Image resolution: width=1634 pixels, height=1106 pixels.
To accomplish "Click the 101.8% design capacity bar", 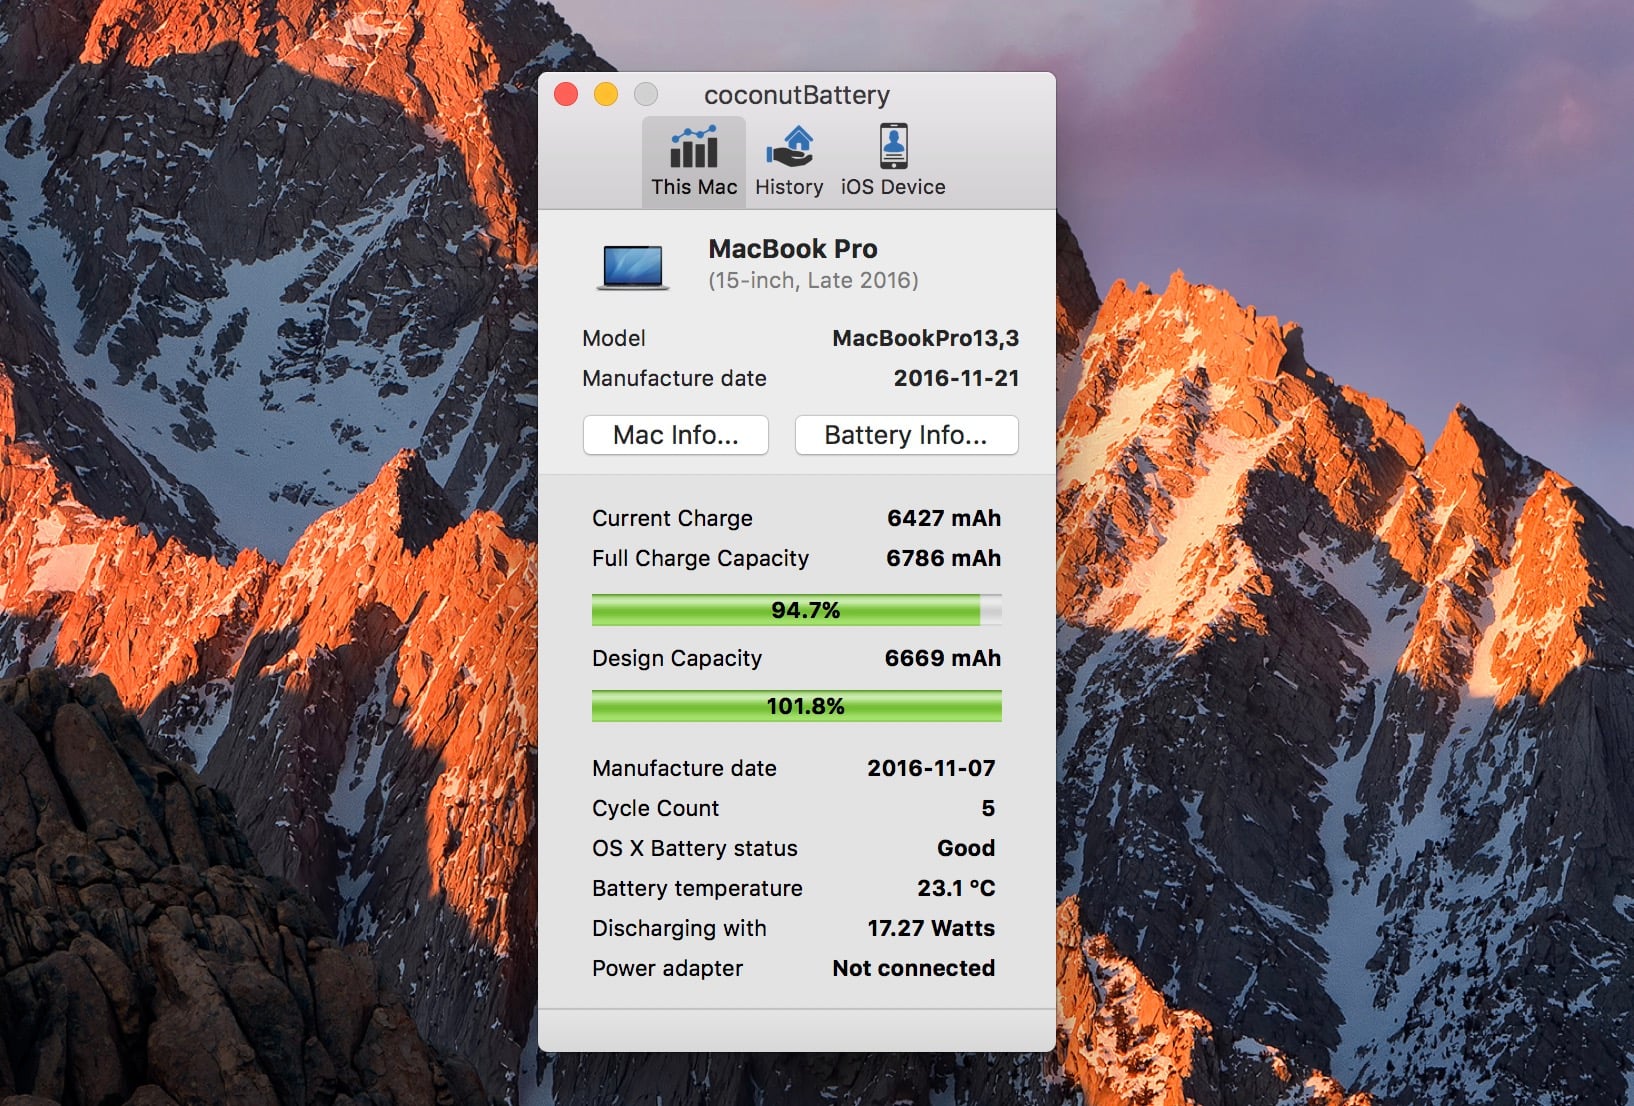I will tap(796, 706).
